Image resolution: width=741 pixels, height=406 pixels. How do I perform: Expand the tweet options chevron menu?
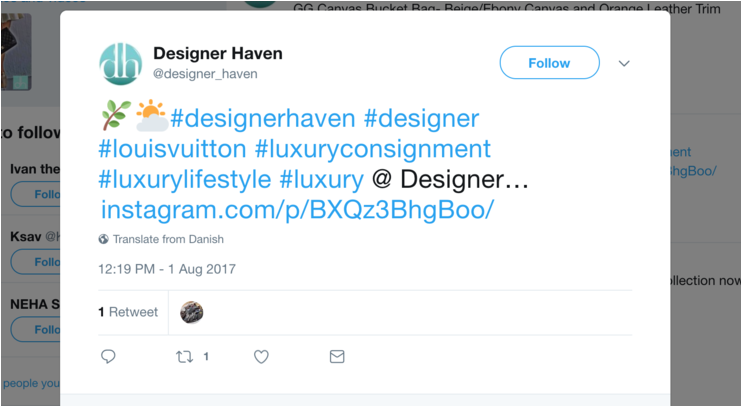(x=624, y=63)
